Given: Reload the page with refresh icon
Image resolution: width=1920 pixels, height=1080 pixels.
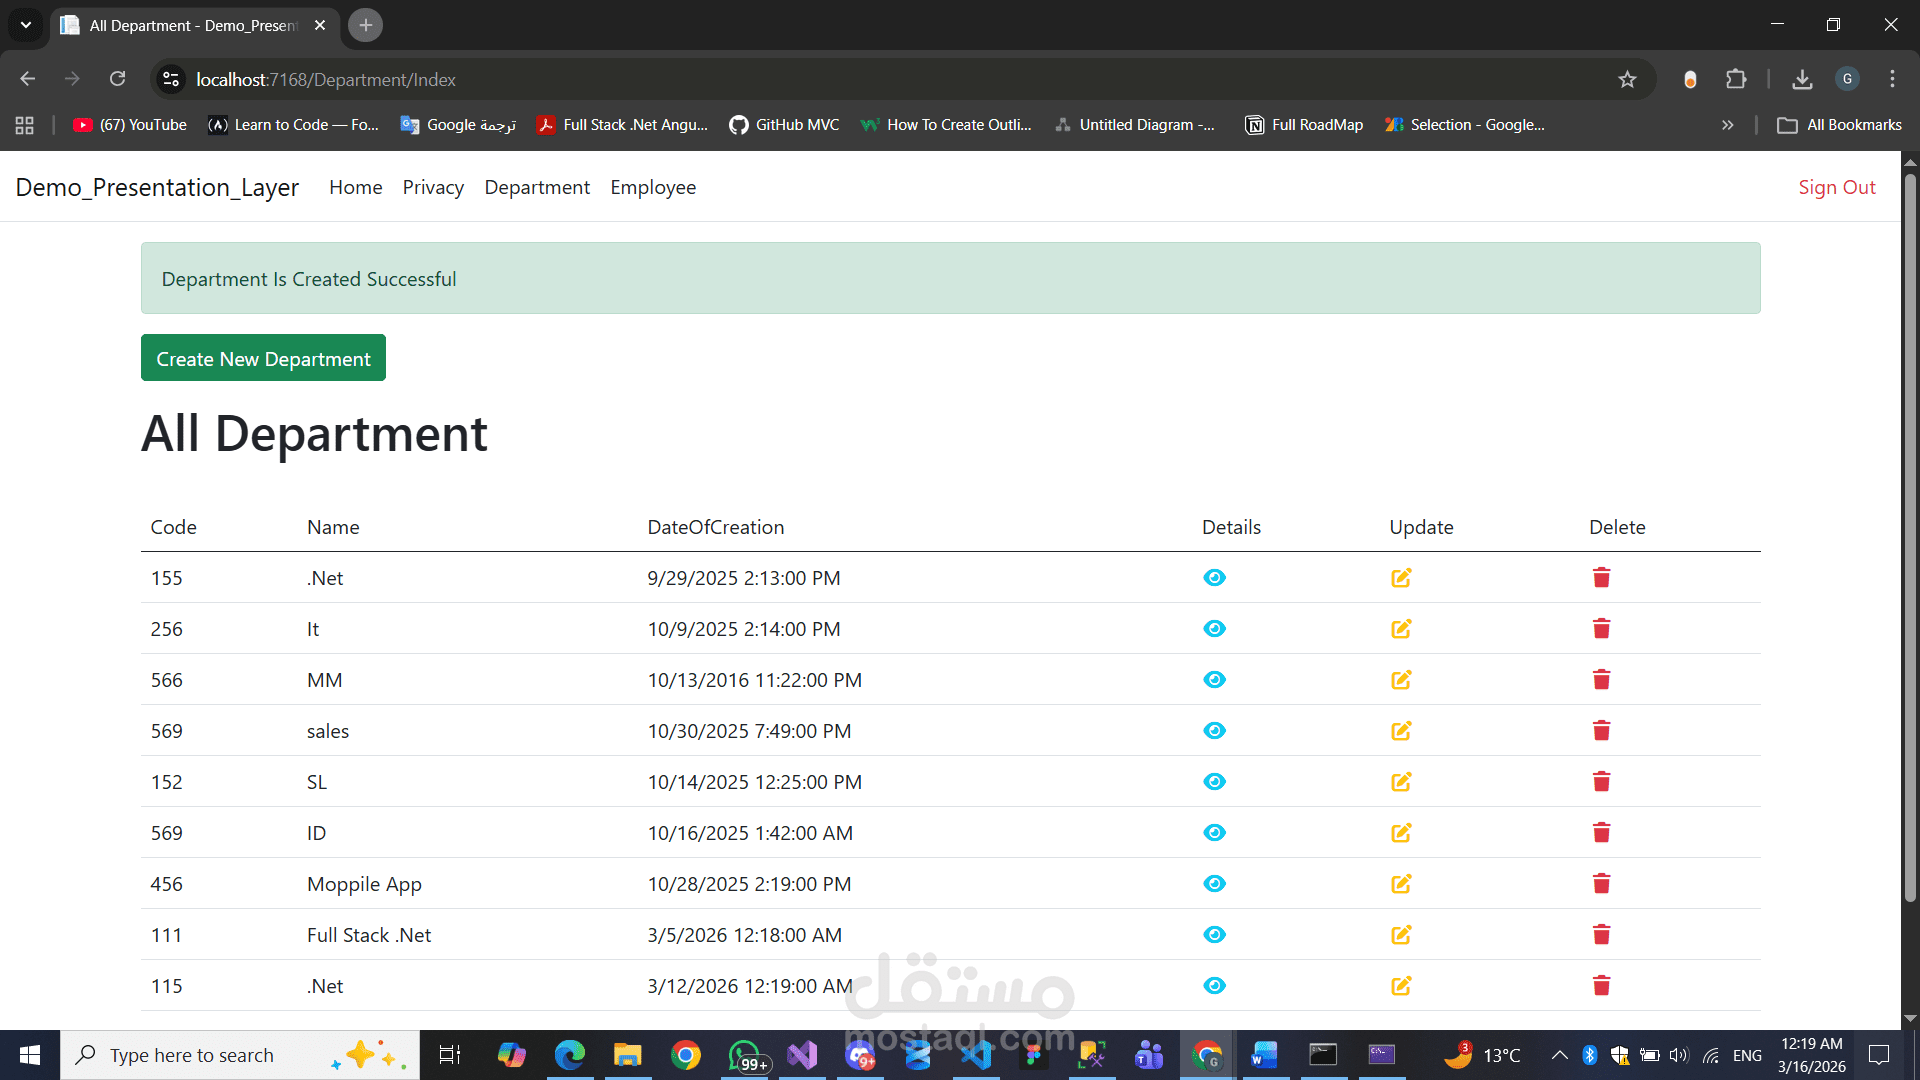Looking at the screenshot, I should (x=118, y=80).
